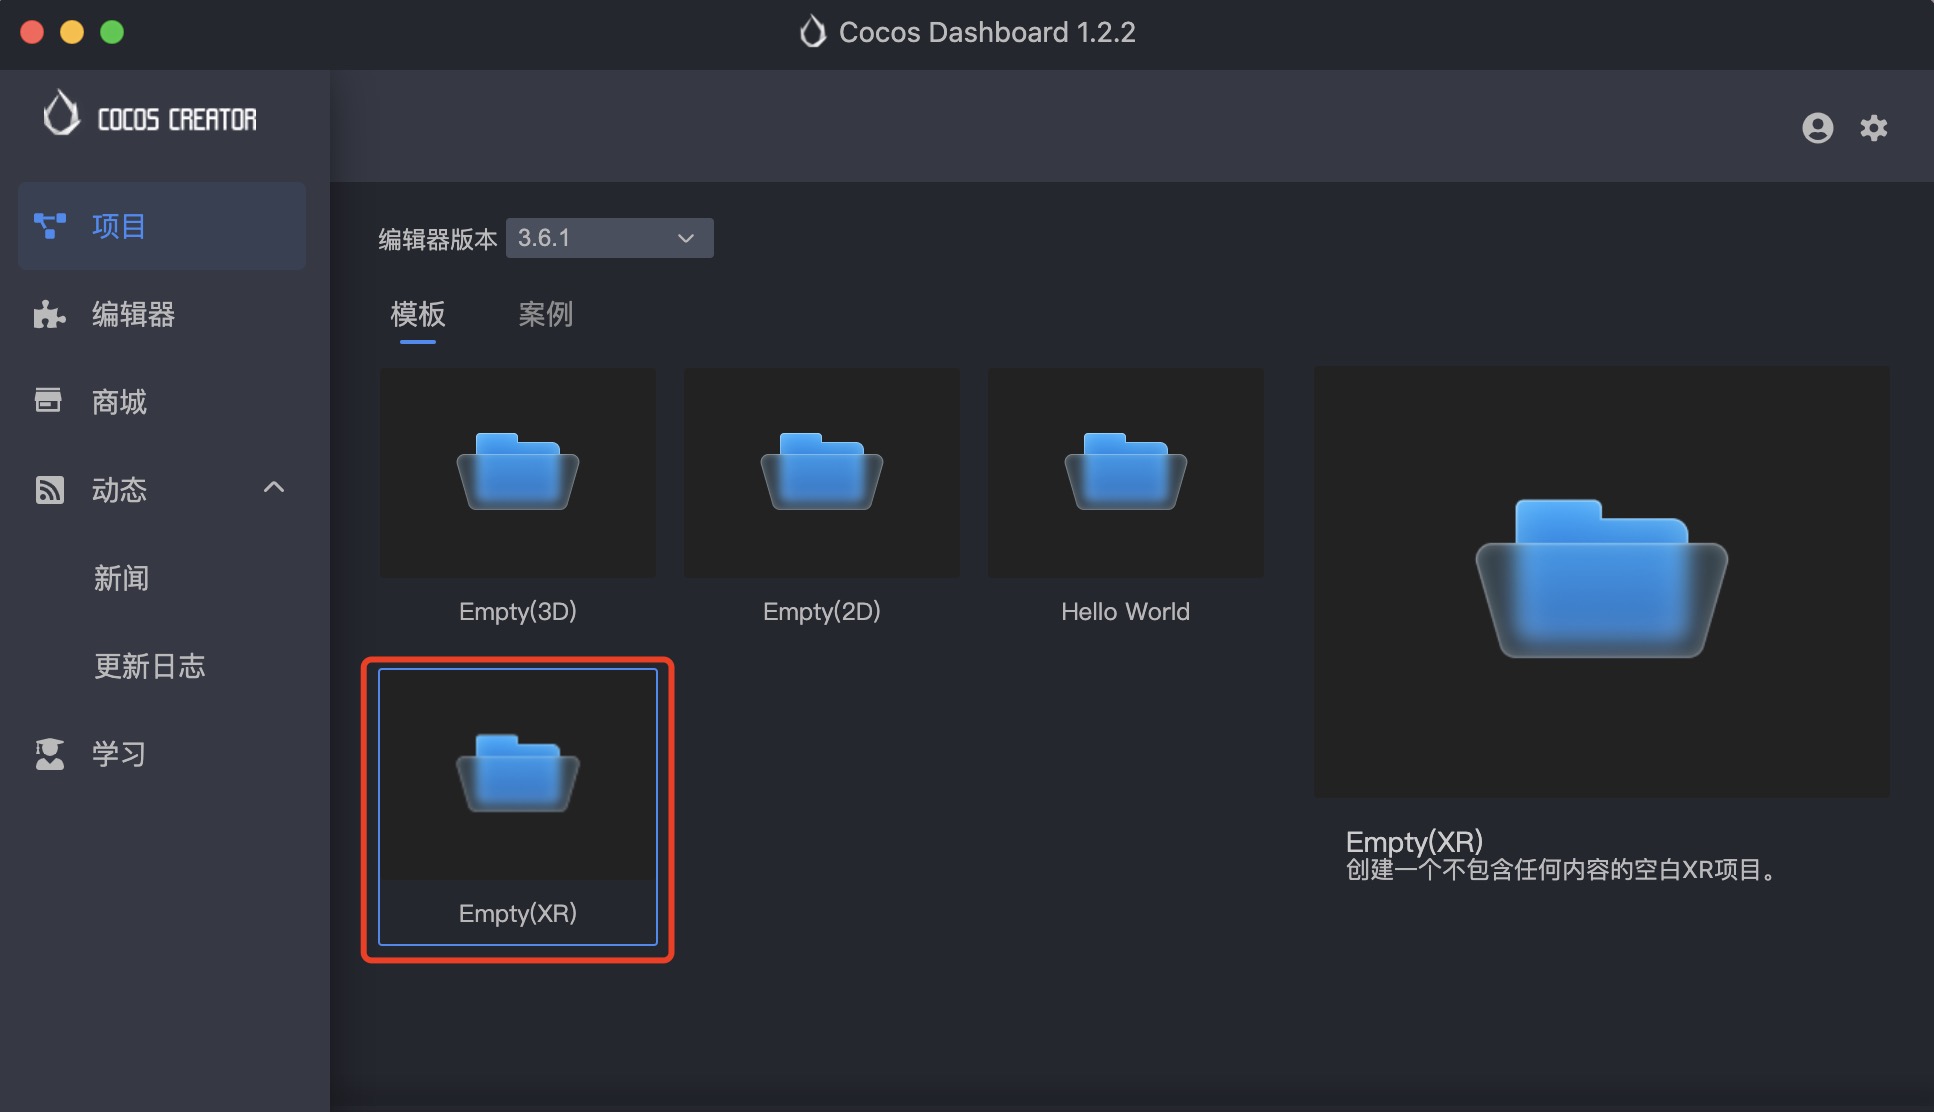
Task: Click the green fullscreen window button
Action: (112, 32)
